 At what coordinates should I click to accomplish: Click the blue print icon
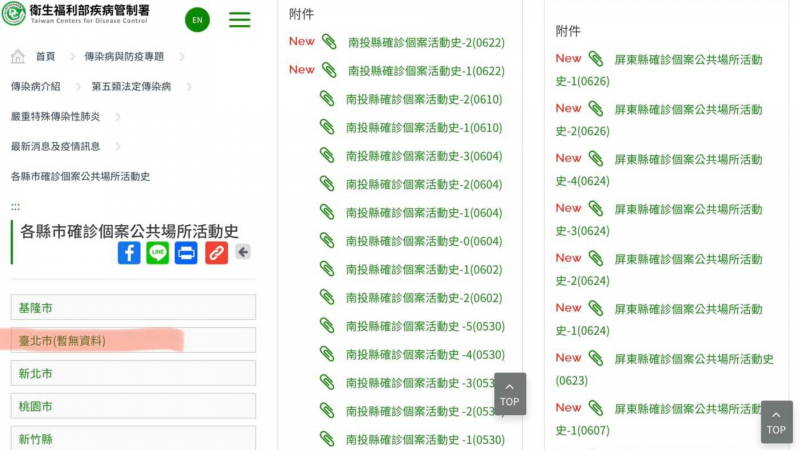tap(186, 253)
